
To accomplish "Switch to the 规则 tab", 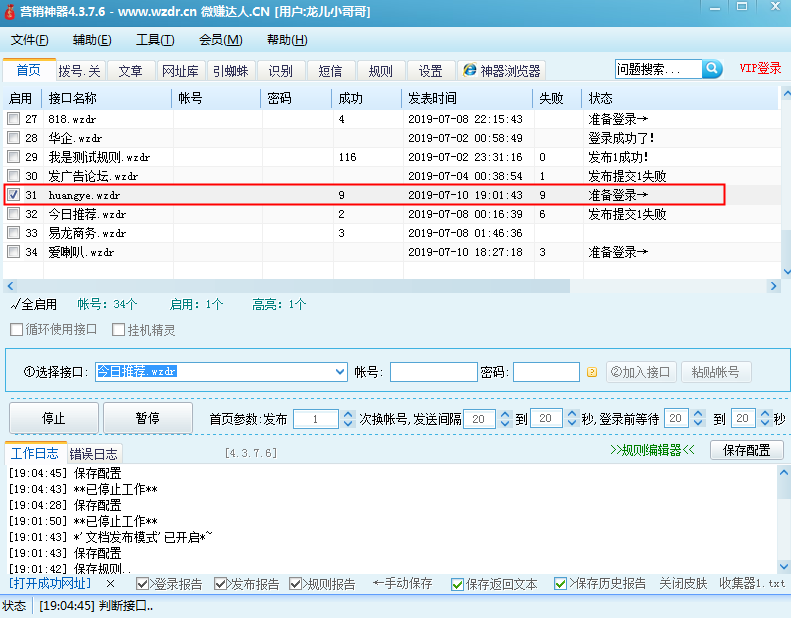I will 380,71.
